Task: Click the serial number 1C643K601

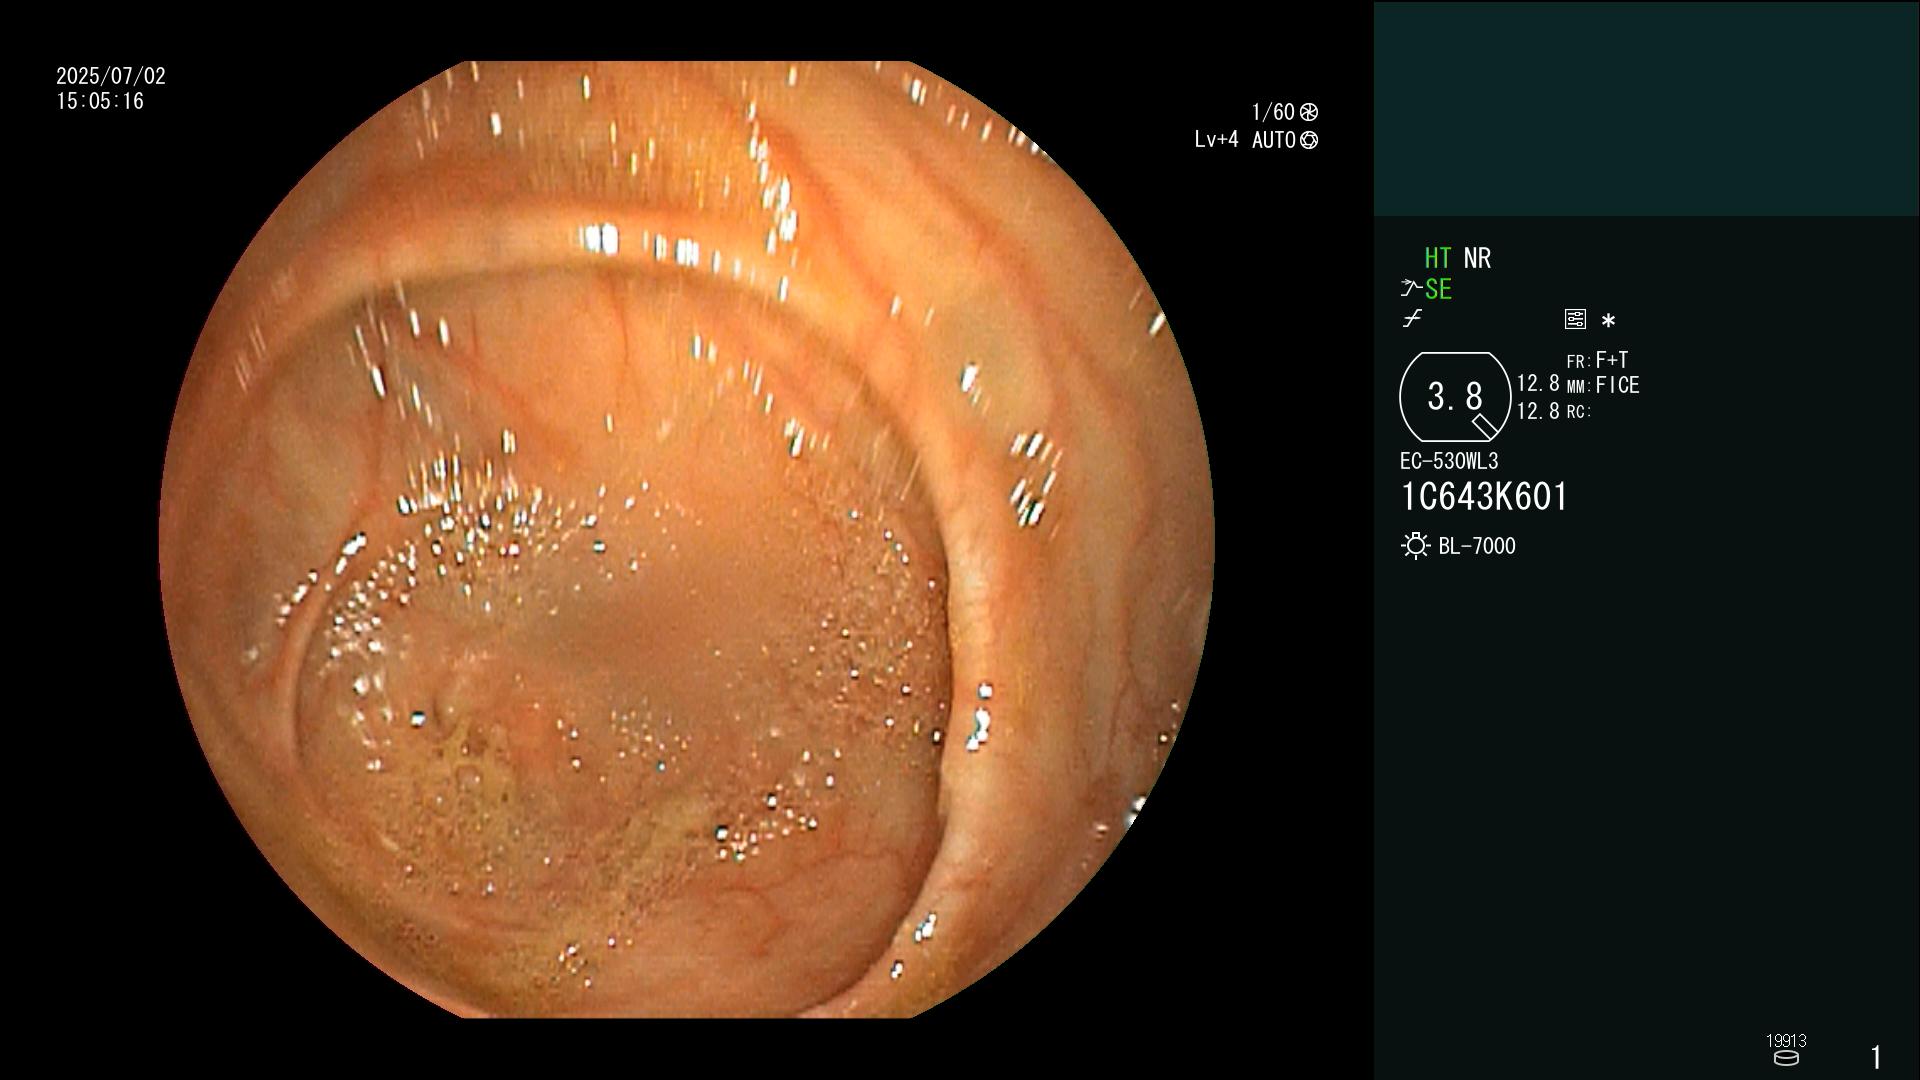Action: coord(1484,497)
